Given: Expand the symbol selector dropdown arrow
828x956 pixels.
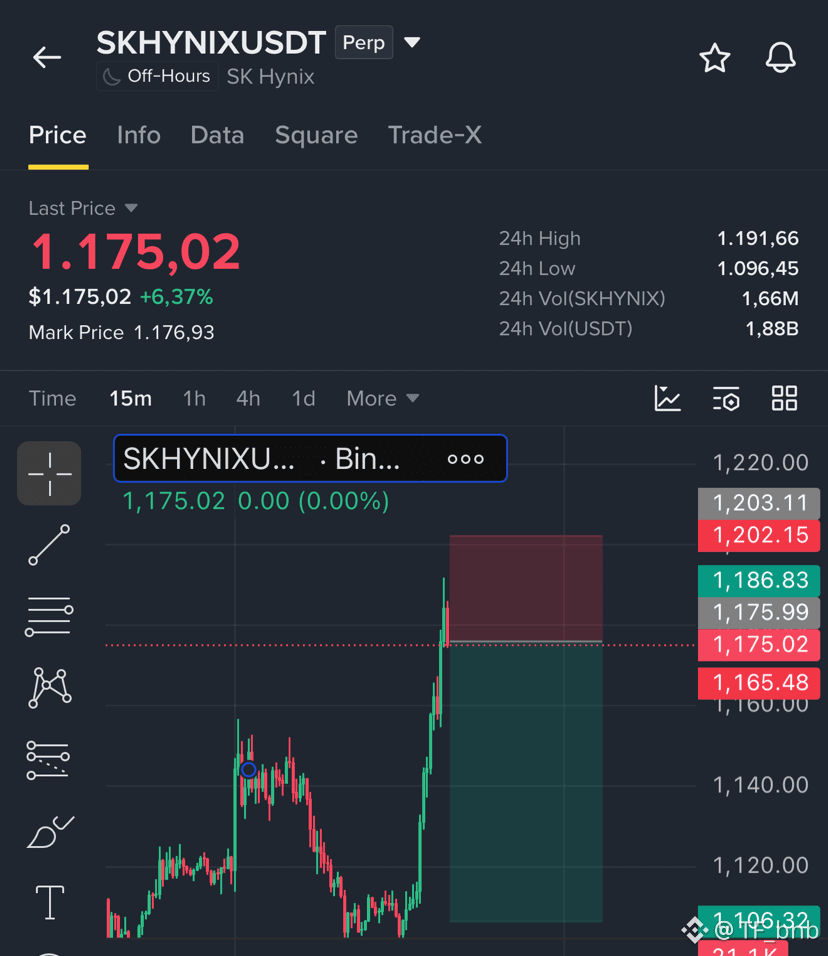Looking at the screenshot, I should click(412, 42).
